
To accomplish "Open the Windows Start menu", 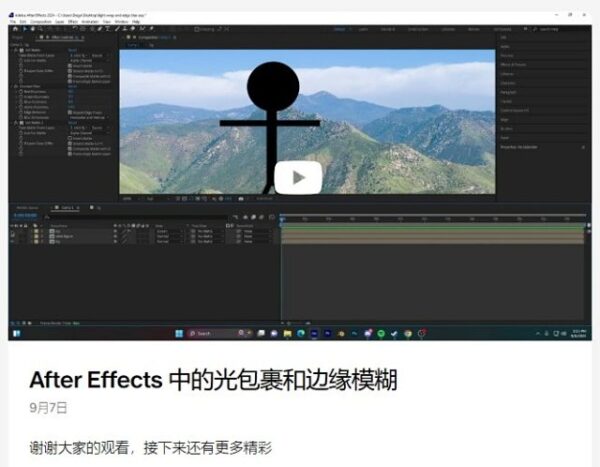I will 179,333.
